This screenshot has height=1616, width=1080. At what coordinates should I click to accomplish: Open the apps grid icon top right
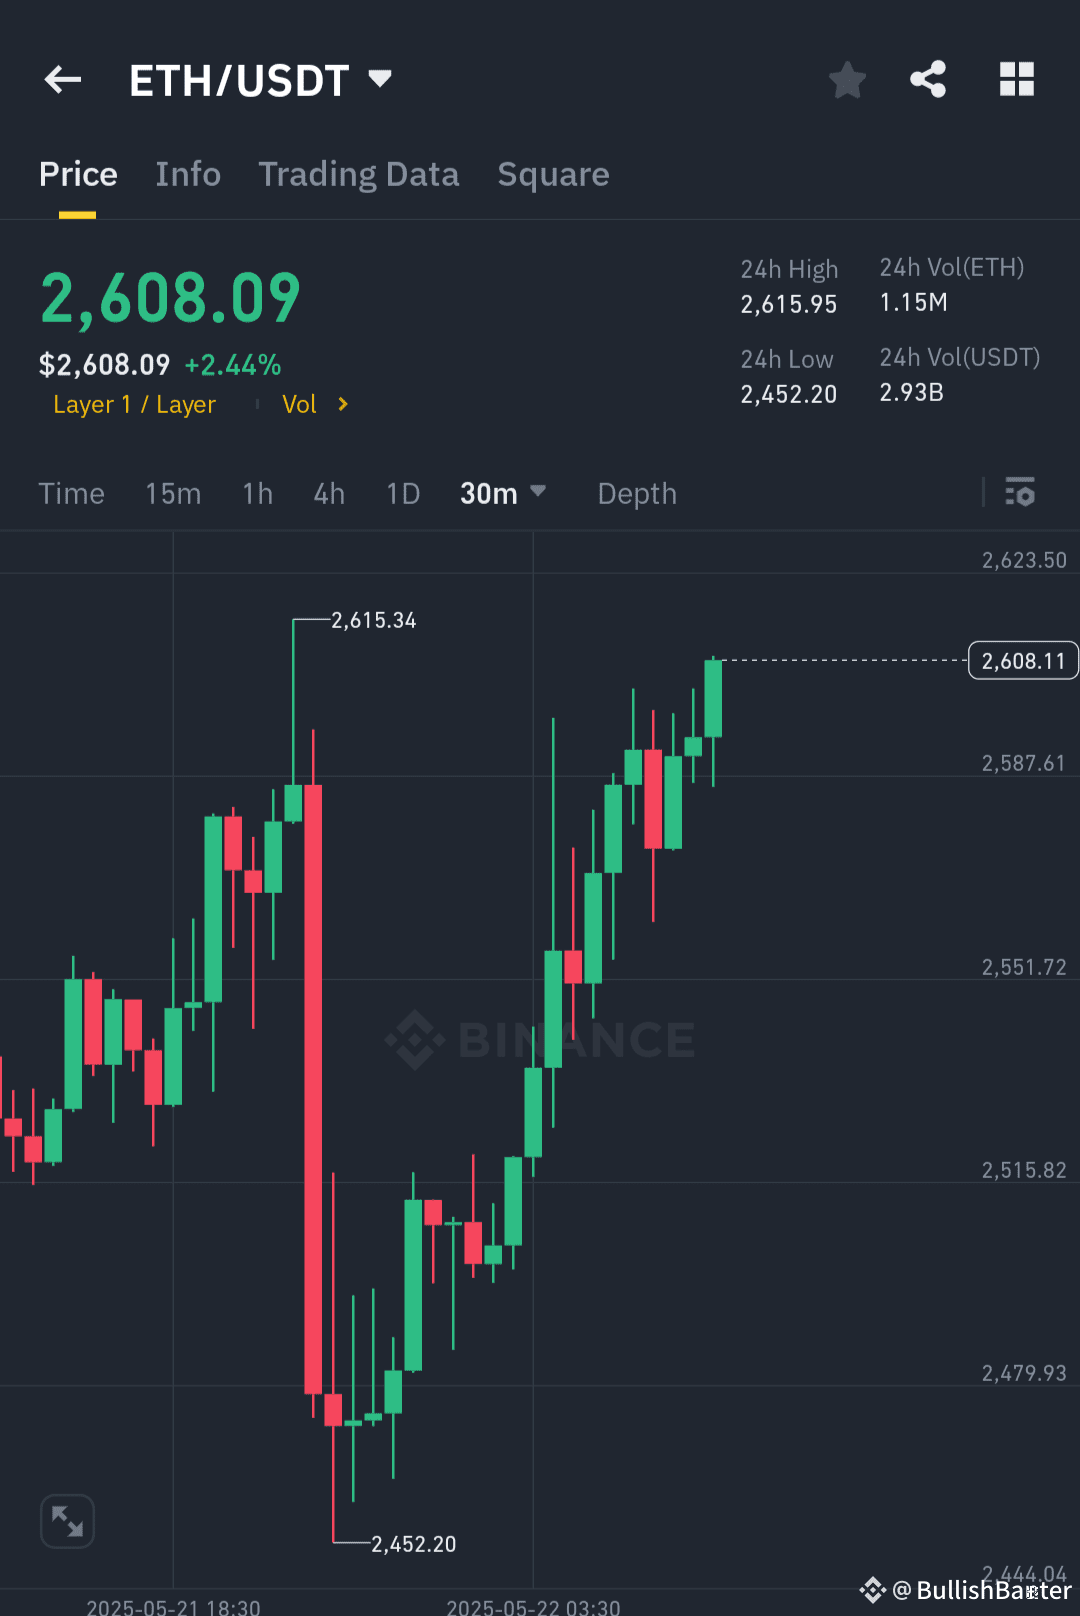pyautogui.click(x=1017, y=79)
